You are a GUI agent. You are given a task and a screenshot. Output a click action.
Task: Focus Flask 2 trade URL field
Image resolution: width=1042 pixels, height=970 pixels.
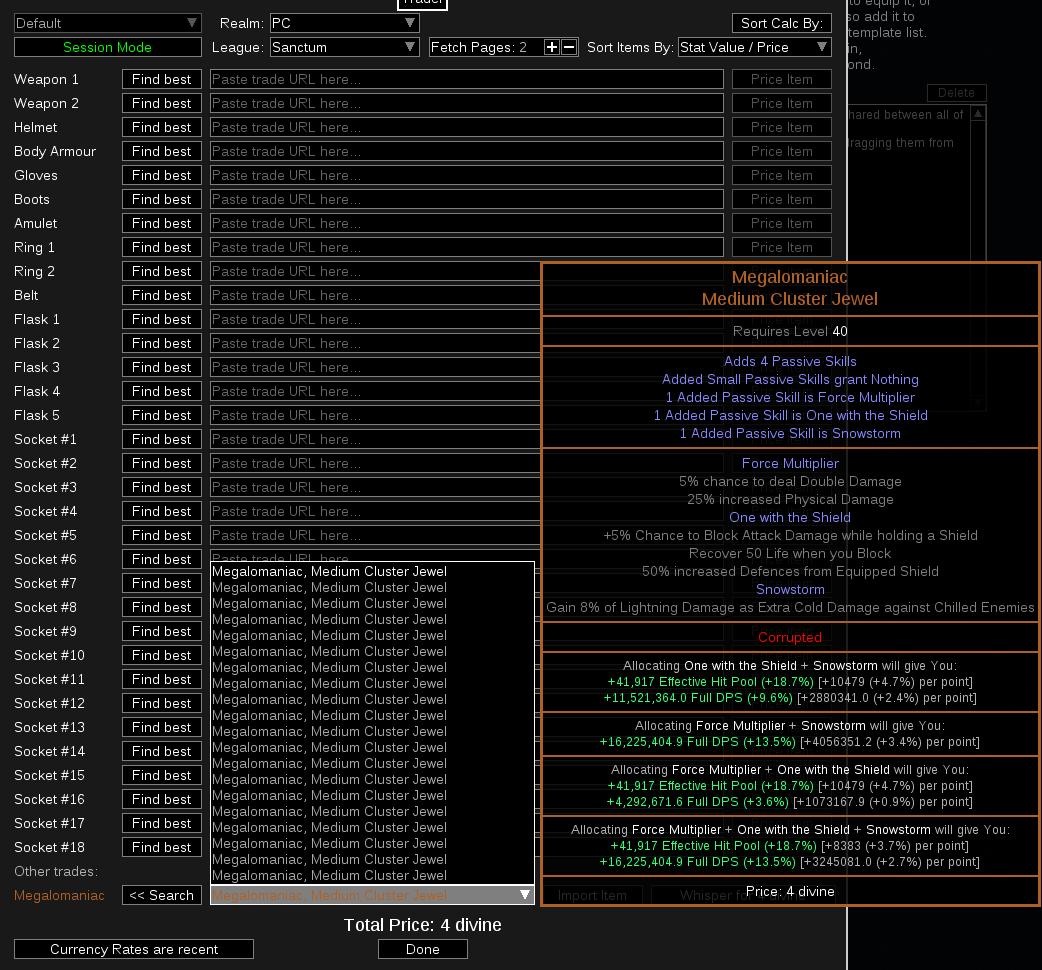(x=375, y=343)
